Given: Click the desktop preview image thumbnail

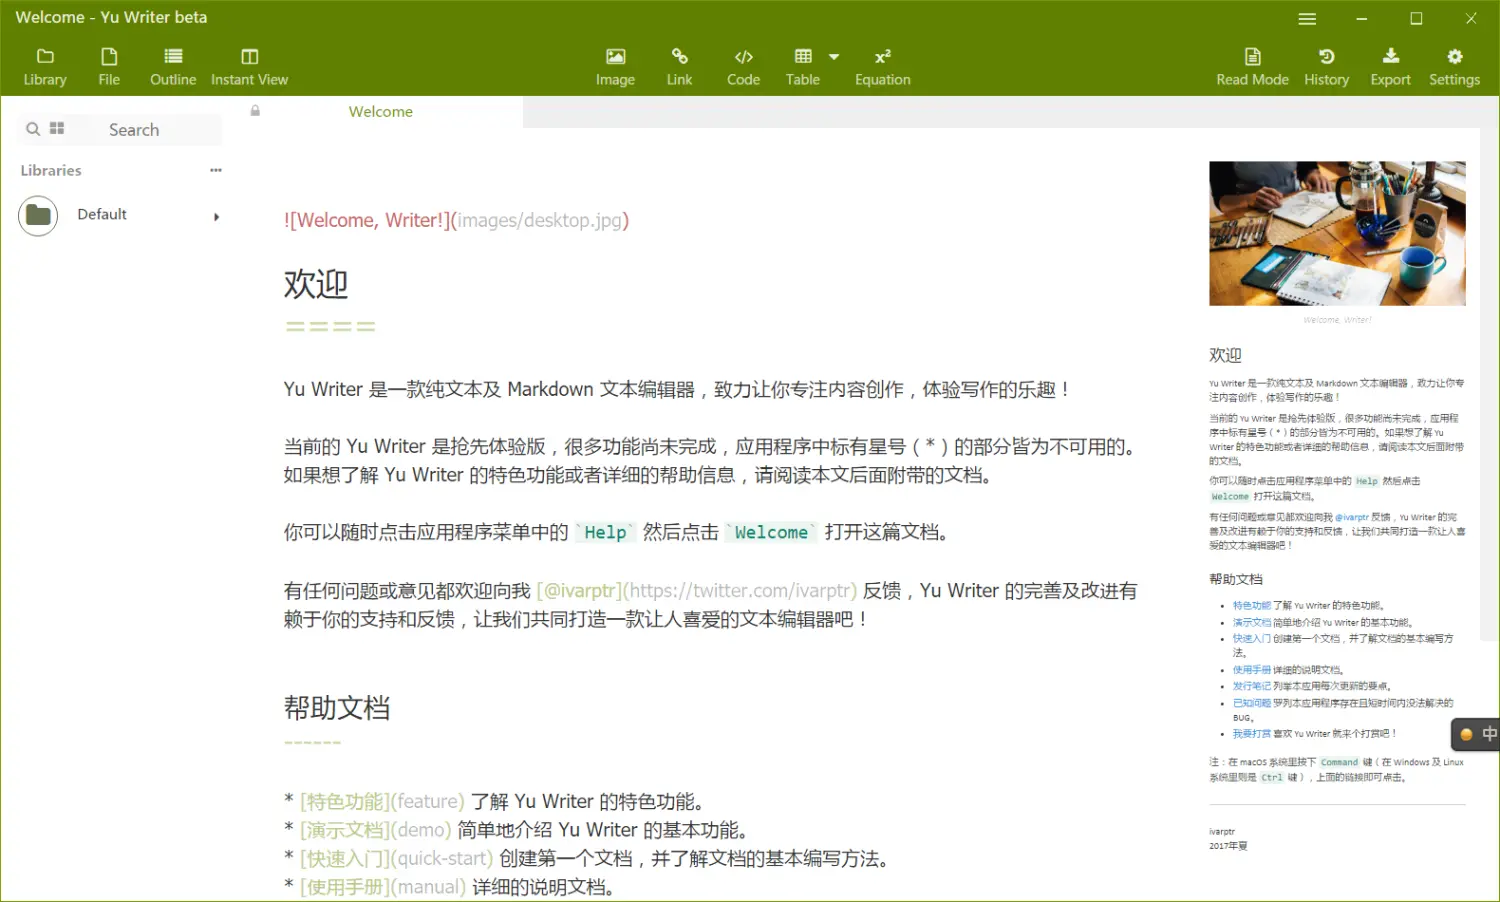Looking at the screenshot, I should pos(1337,233).
